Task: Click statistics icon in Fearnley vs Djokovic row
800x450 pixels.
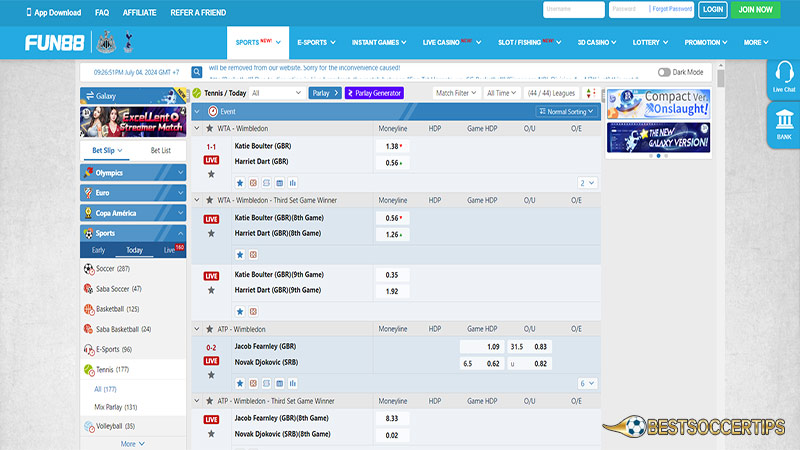Action: point(293,383)
